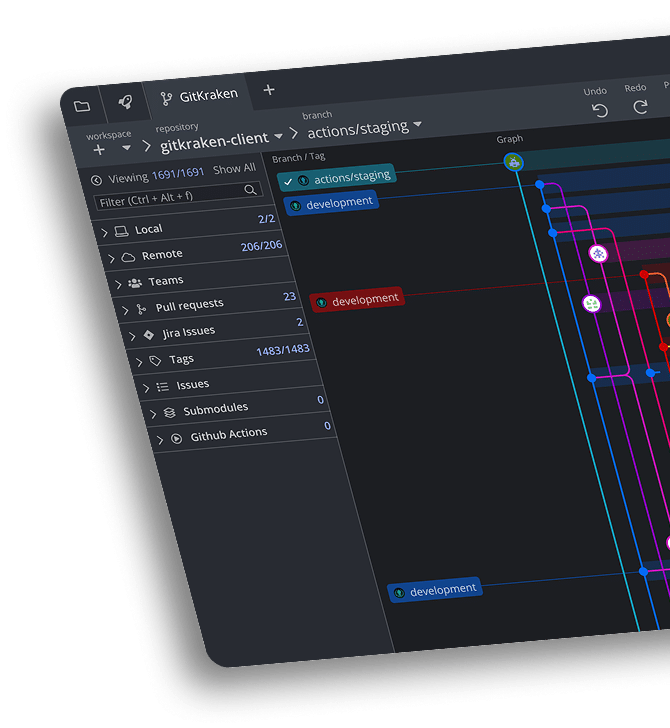Click the Undo arrow icon

pos(600,110)
